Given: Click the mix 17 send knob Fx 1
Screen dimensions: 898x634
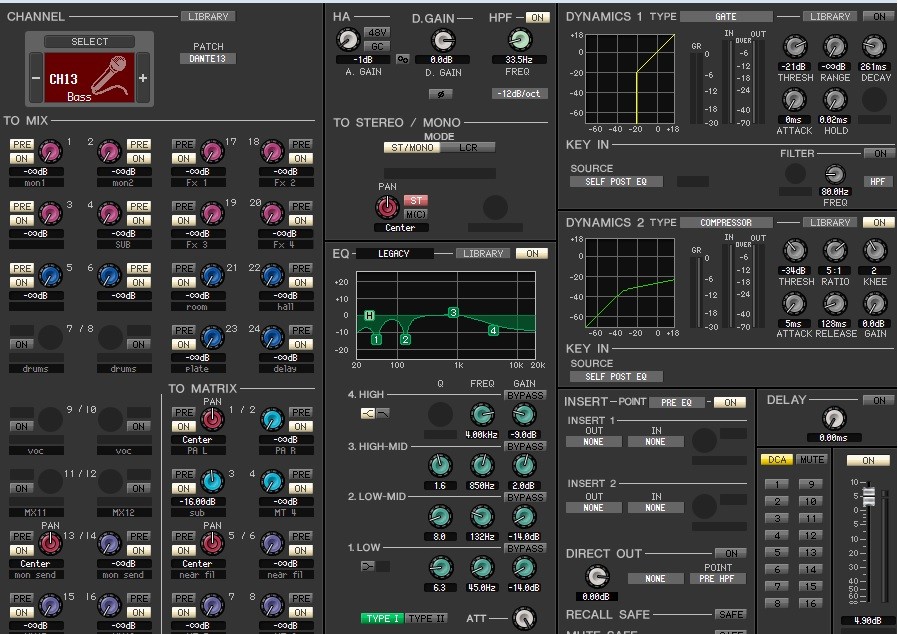Looking at the screenshot, I should (212, 152).
